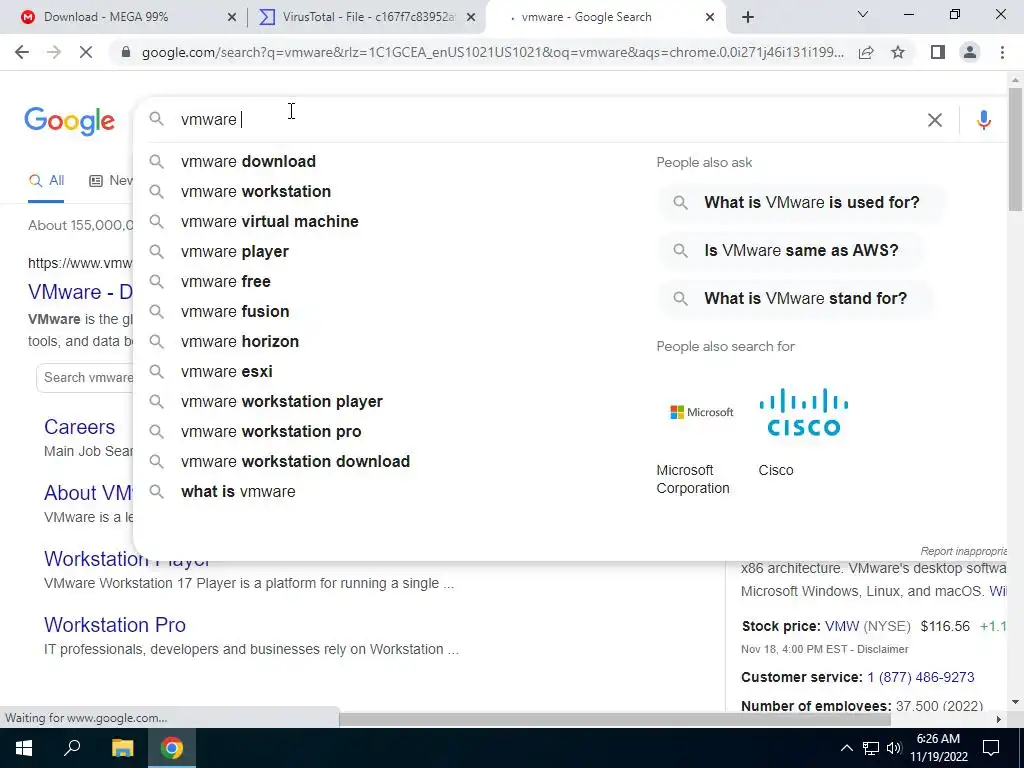Image resolution: width=1024 pixels, height=768 pixels.
Task: Show hidden system tray icons
Action: [846, 748]
